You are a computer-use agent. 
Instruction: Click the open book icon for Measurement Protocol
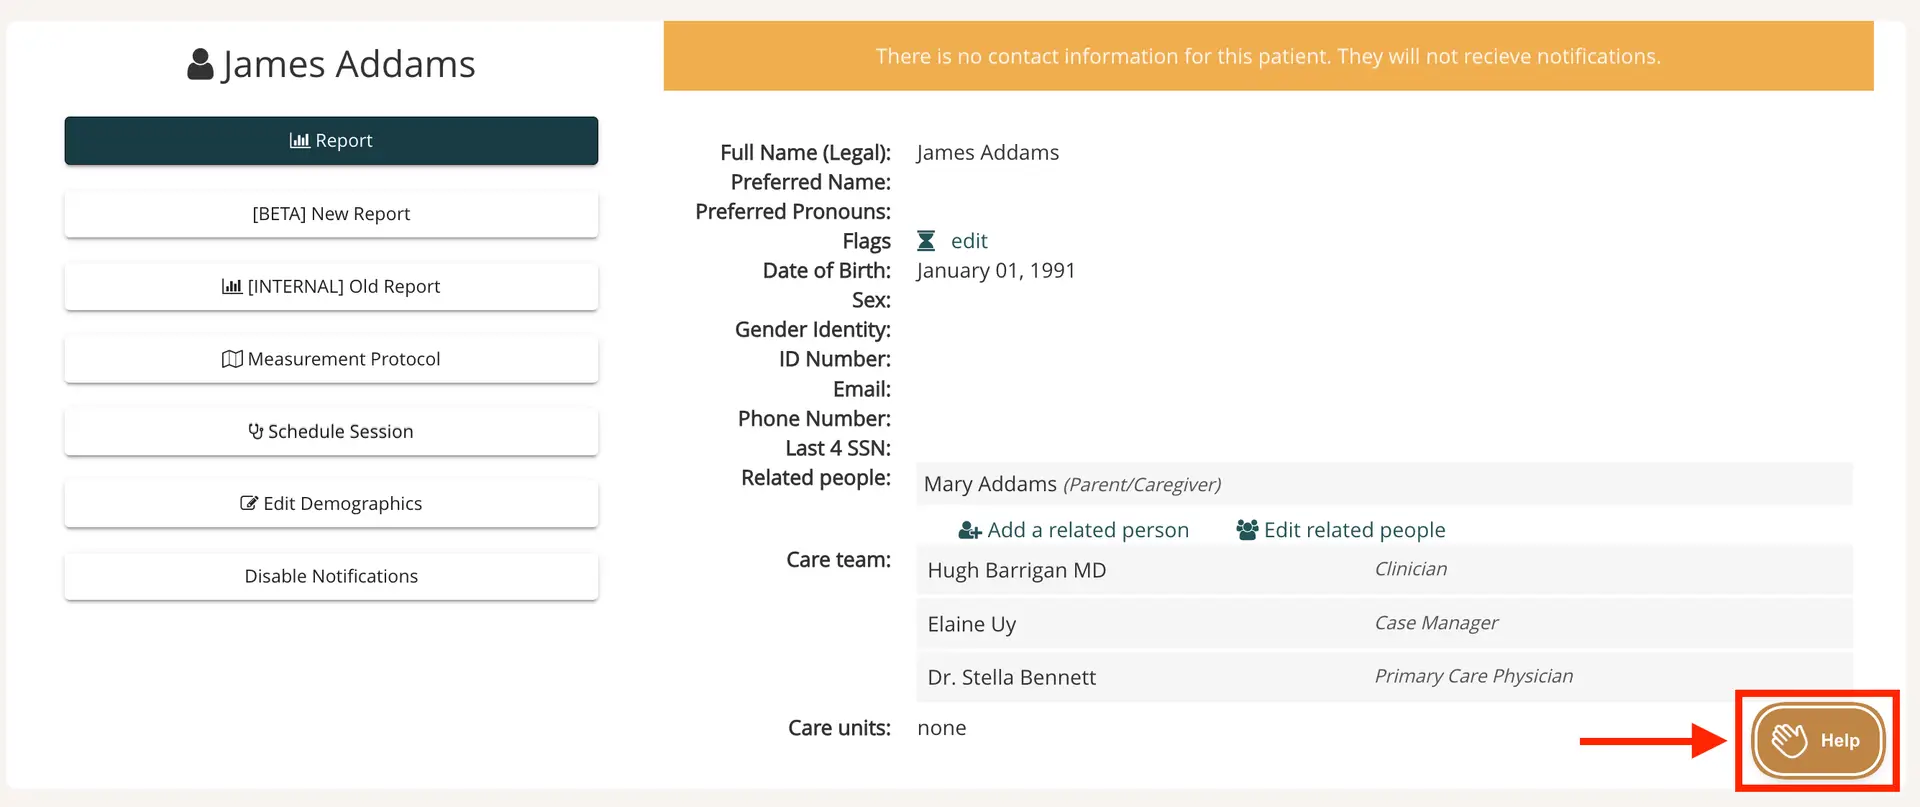click(232, 358)
